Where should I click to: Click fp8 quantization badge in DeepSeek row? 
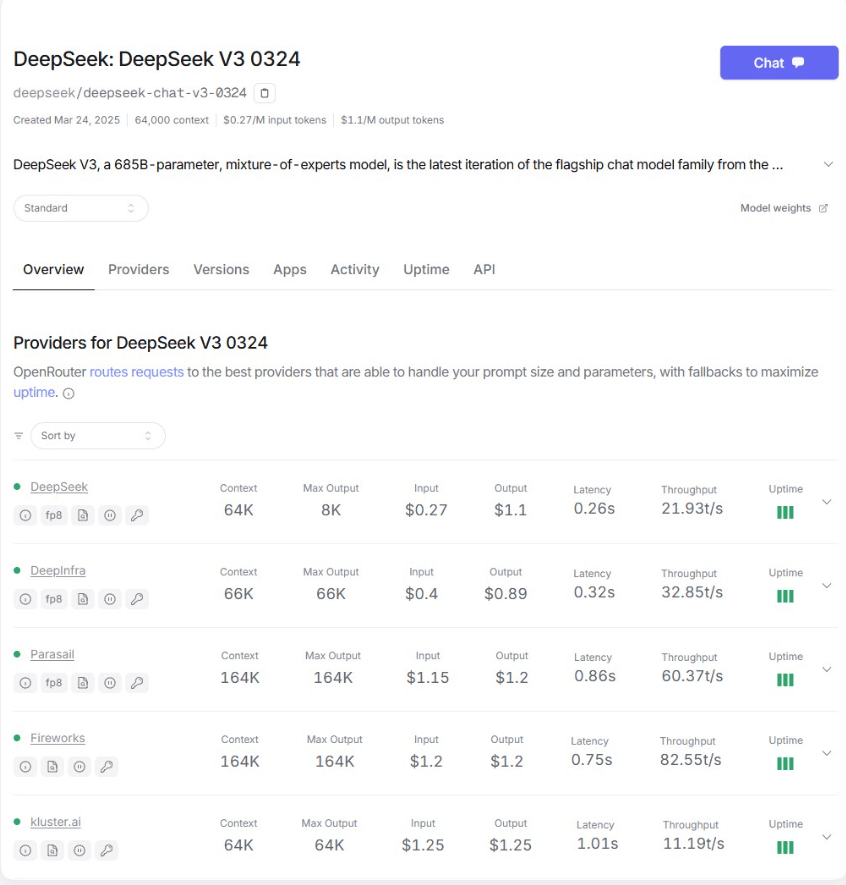(54, 515)
